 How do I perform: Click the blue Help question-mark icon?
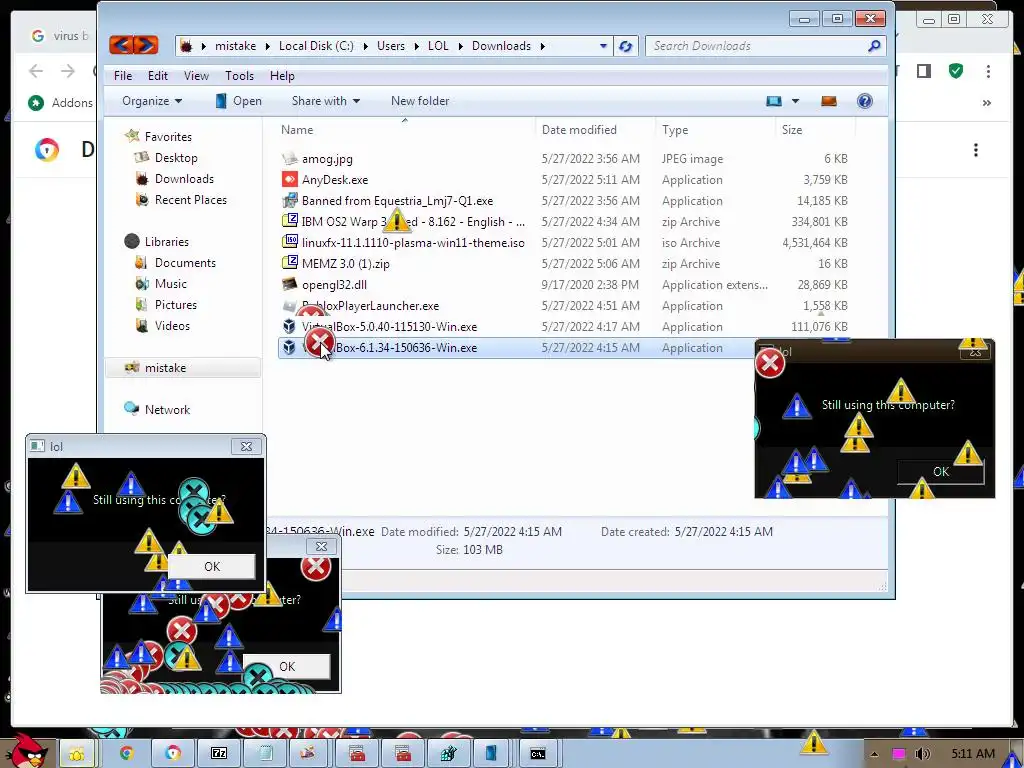[865, 101]
